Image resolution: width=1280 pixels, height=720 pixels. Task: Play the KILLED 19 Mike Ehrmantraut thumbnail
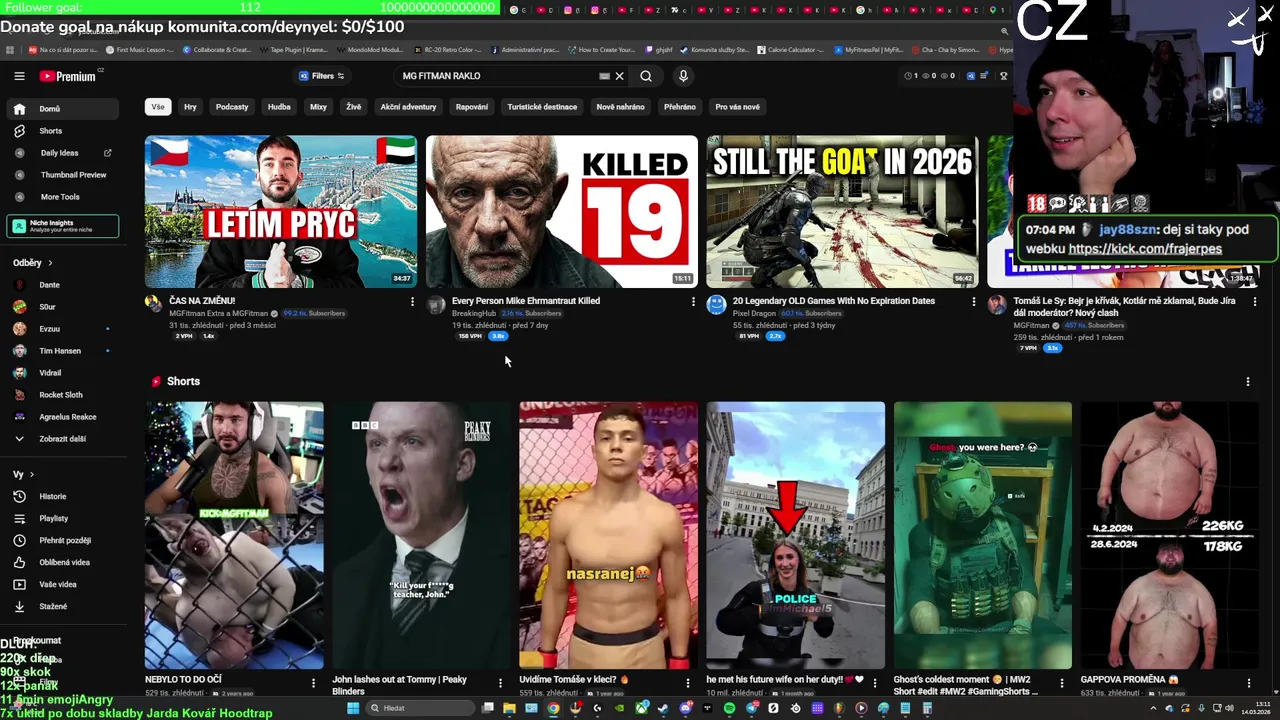(x=562, y=212)
